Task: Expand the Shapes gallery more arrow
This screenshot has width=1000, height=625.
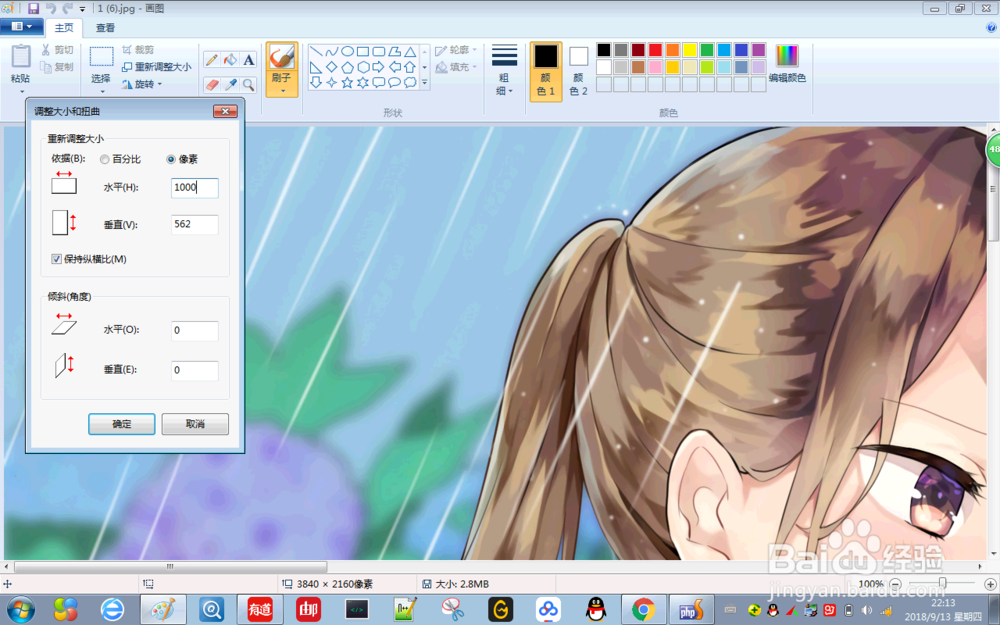Action: coord(425,83)
